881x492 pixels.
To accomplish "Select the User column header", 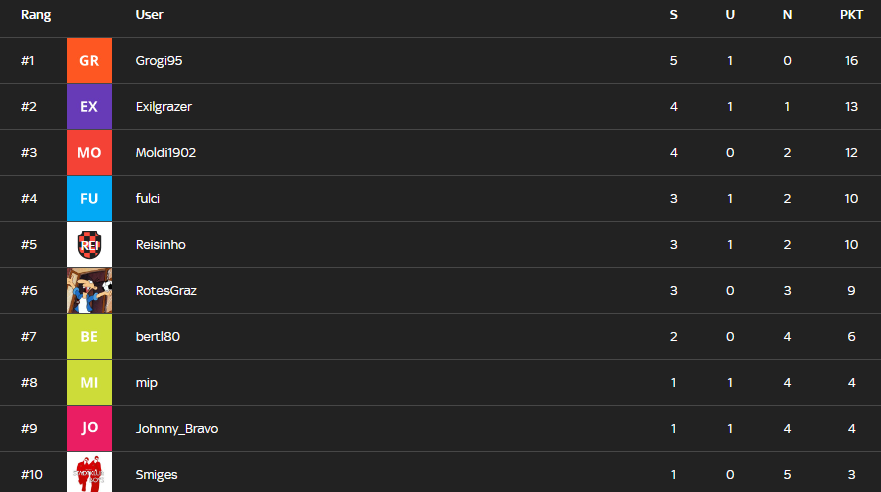I will (x=149, y=15).
